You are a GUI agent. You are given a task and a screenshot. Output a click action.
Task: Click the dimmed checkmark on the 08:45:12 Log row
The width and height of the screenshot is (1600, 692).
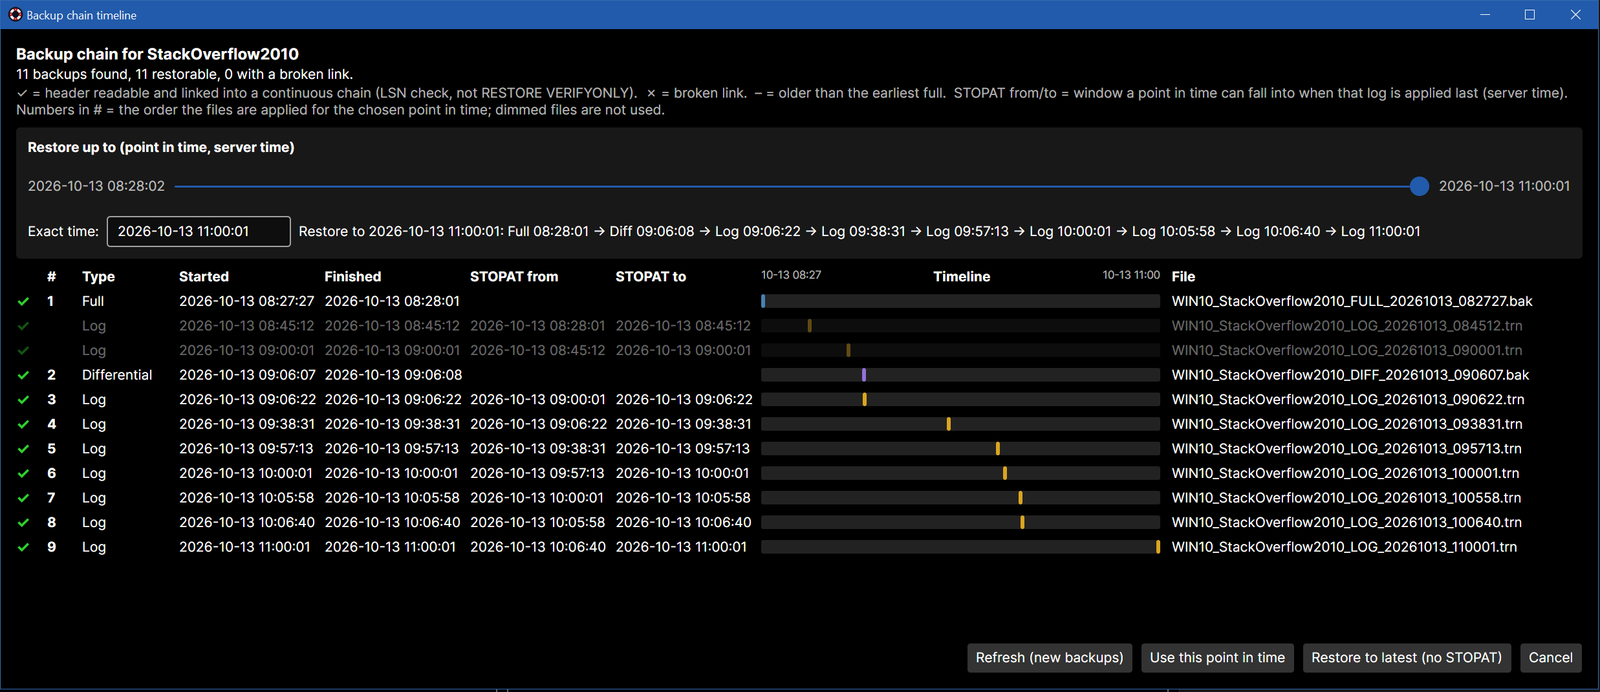pyautogui.click(x=23, y=326)
